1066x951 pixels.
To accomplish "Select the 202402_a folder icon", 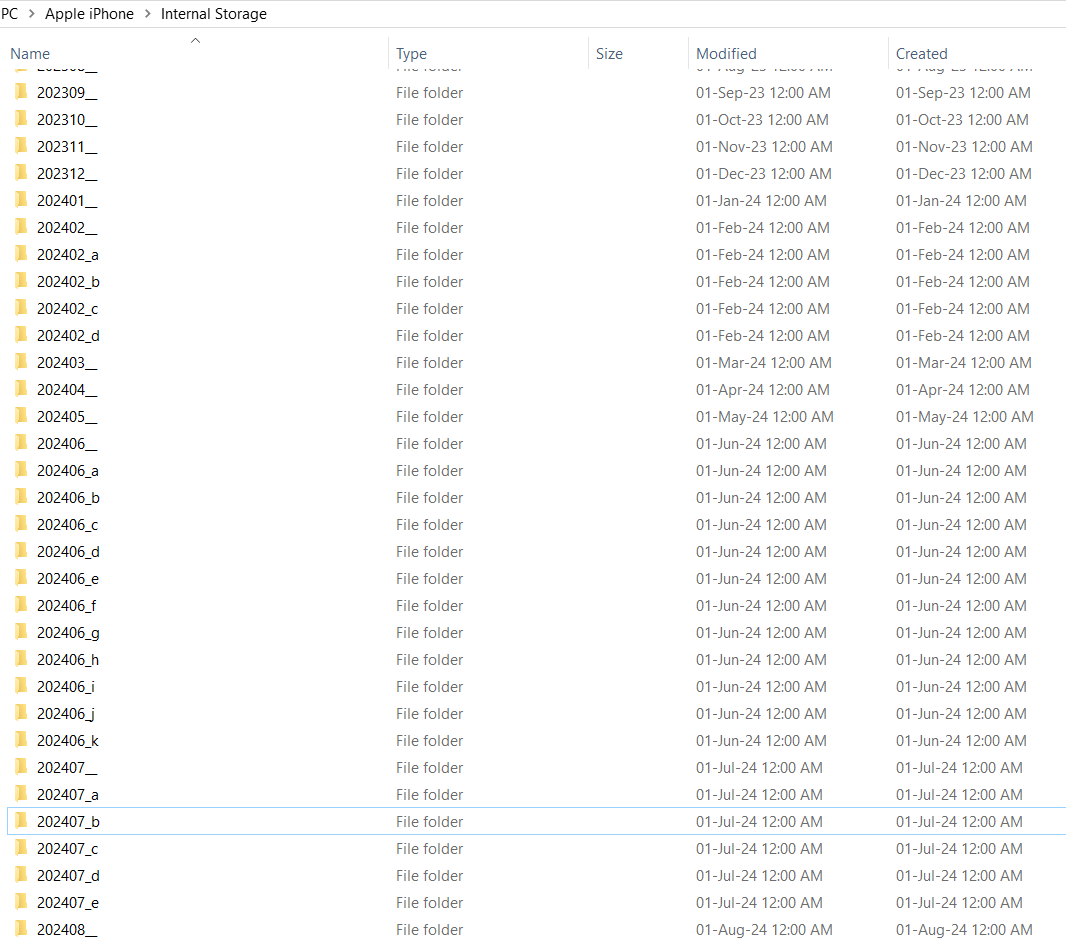I will (21, 254).
